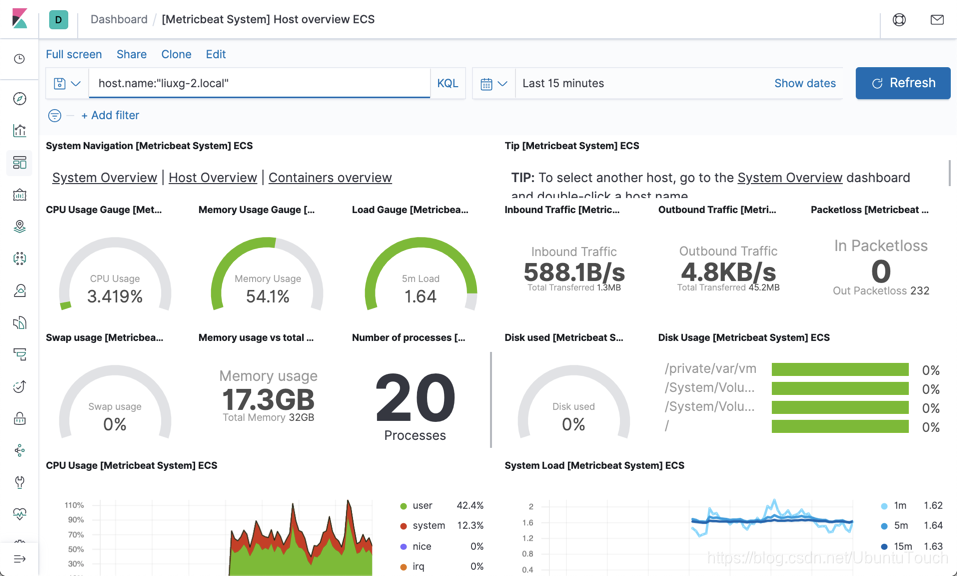This screenshot has width=957, height=576.
Task: Click the CPU Usage 3.419% gauge
Action: [115, 275]
